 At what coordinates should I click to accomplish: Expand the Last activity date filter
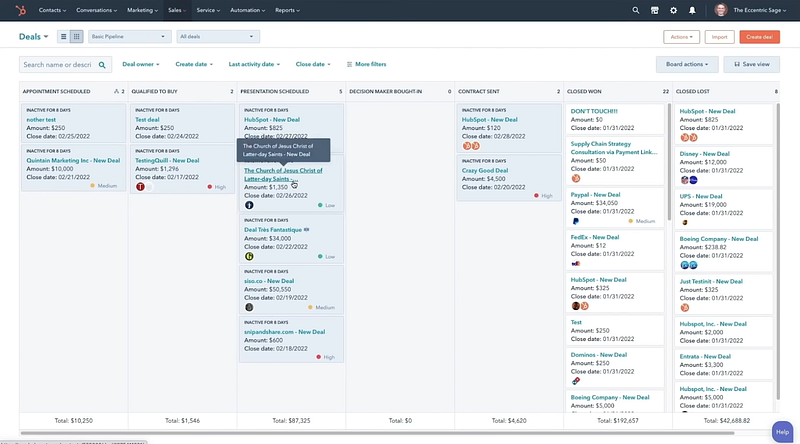(x=254, y=64)
